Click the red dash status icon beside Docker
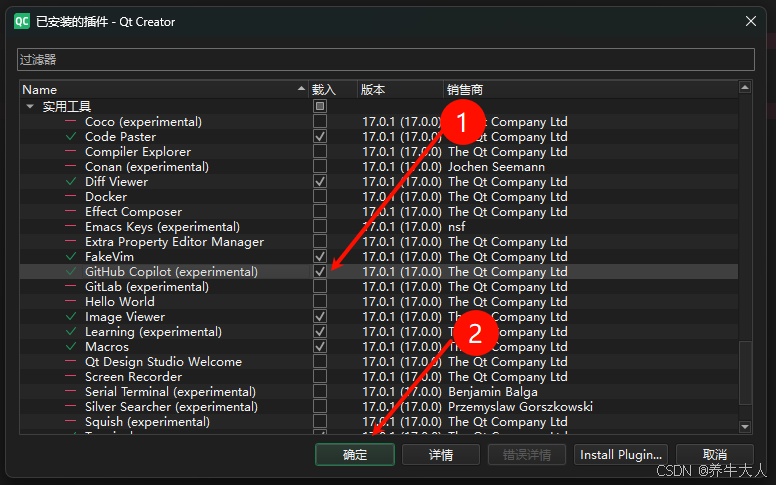The width and height of the screenshot is (776, 485). coord(71,196)
